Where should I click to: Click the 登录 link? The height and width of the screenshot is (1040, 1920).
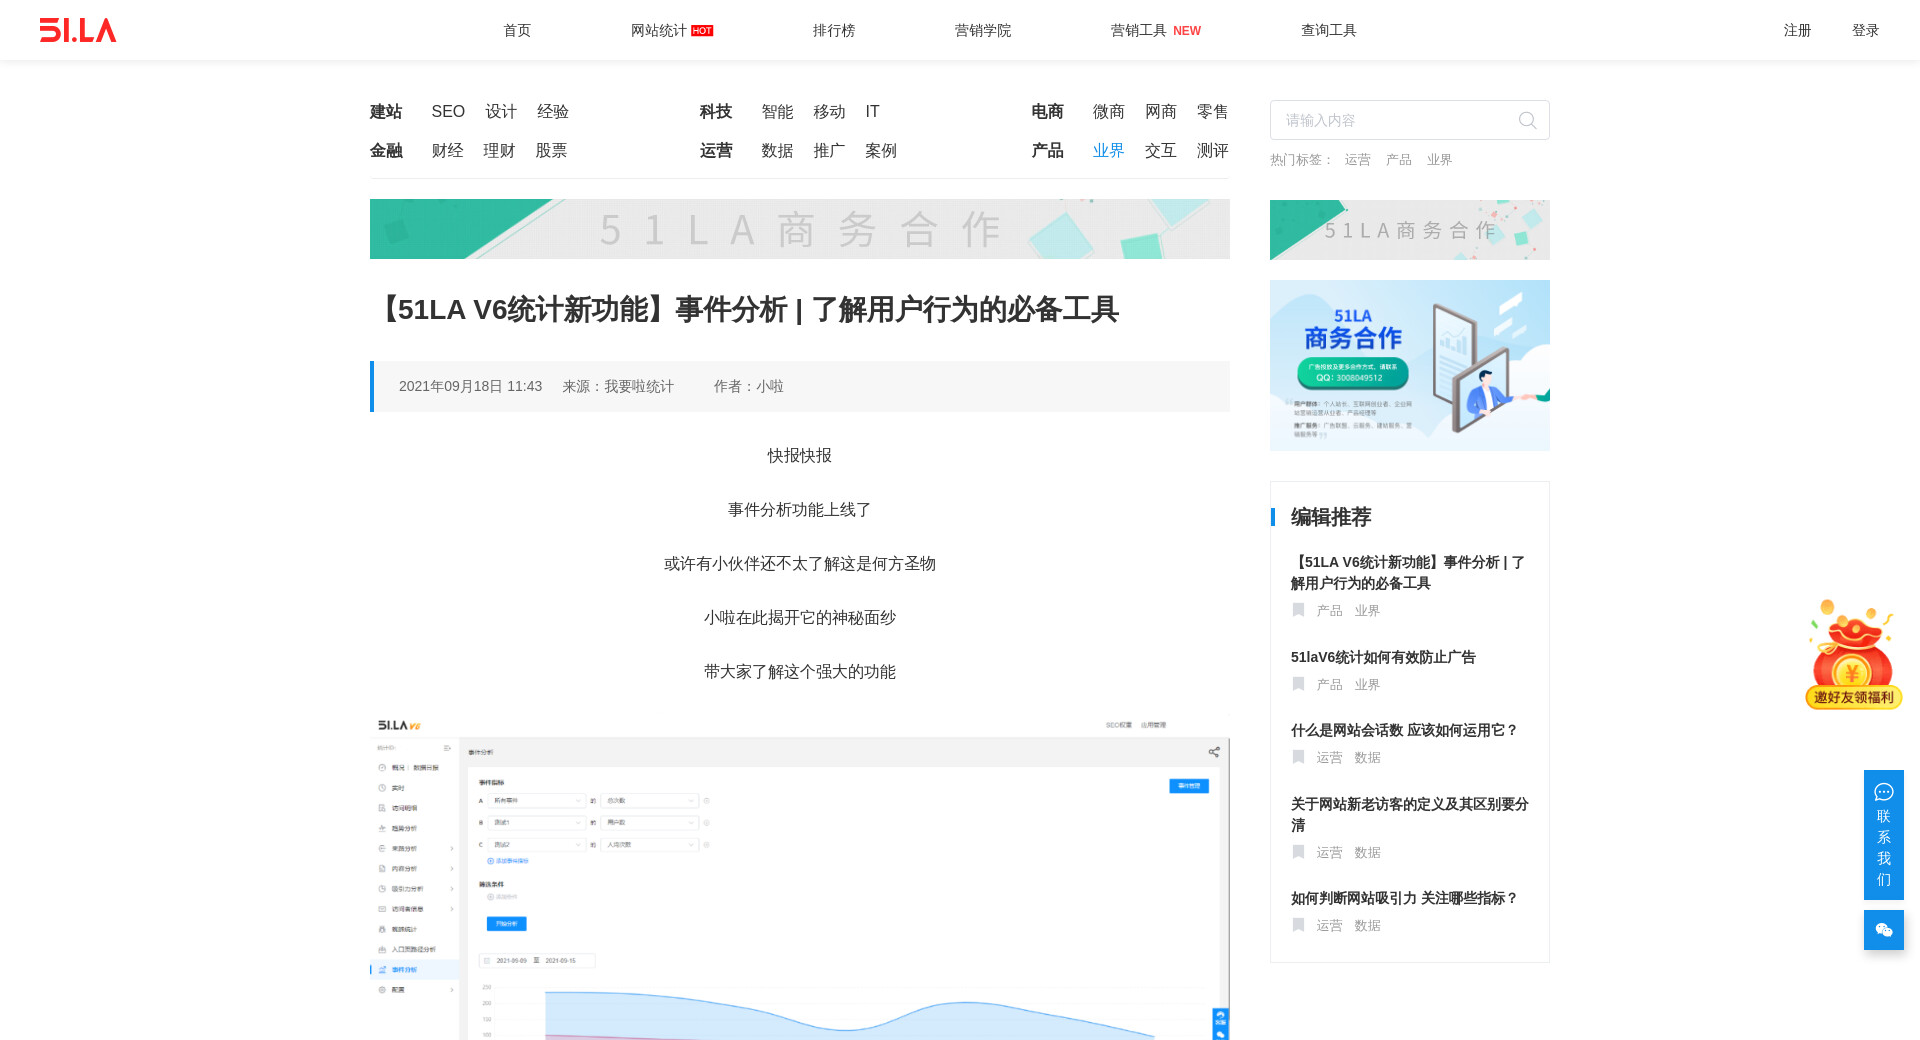pyautogui.click(x=1865, y=30)
